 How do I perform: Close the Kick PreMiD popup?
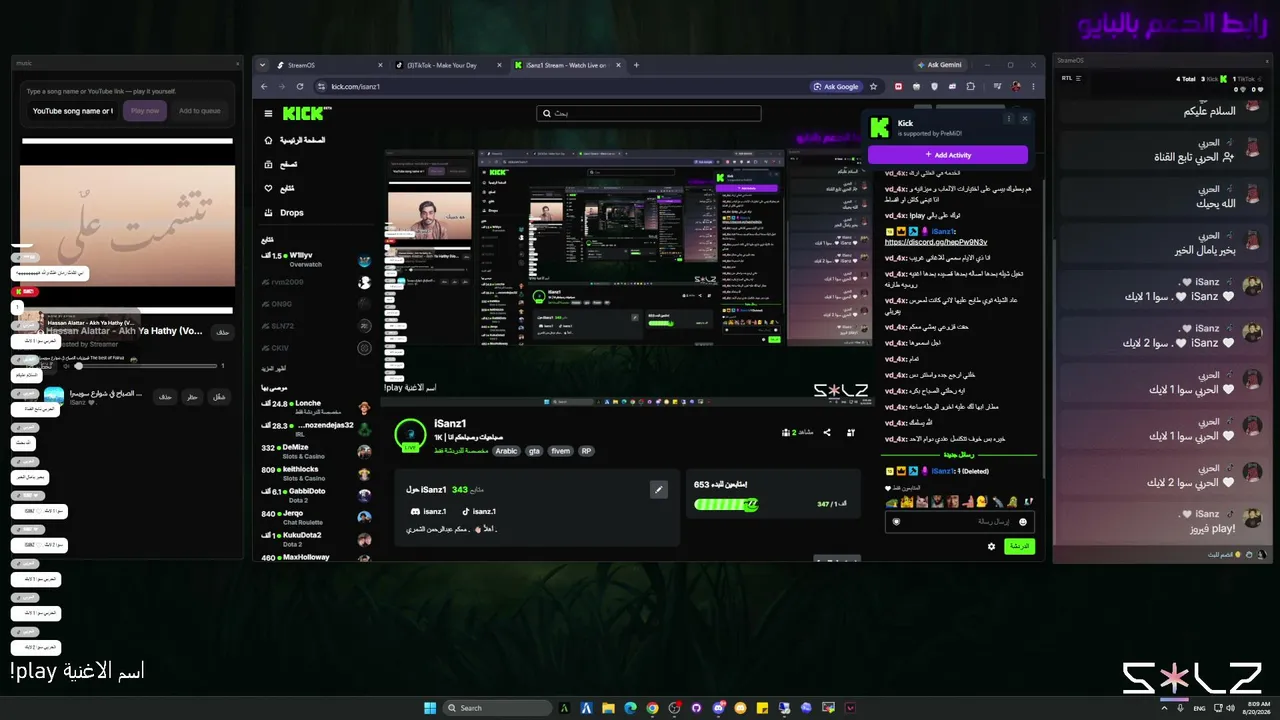click(x=1024, y=118)
